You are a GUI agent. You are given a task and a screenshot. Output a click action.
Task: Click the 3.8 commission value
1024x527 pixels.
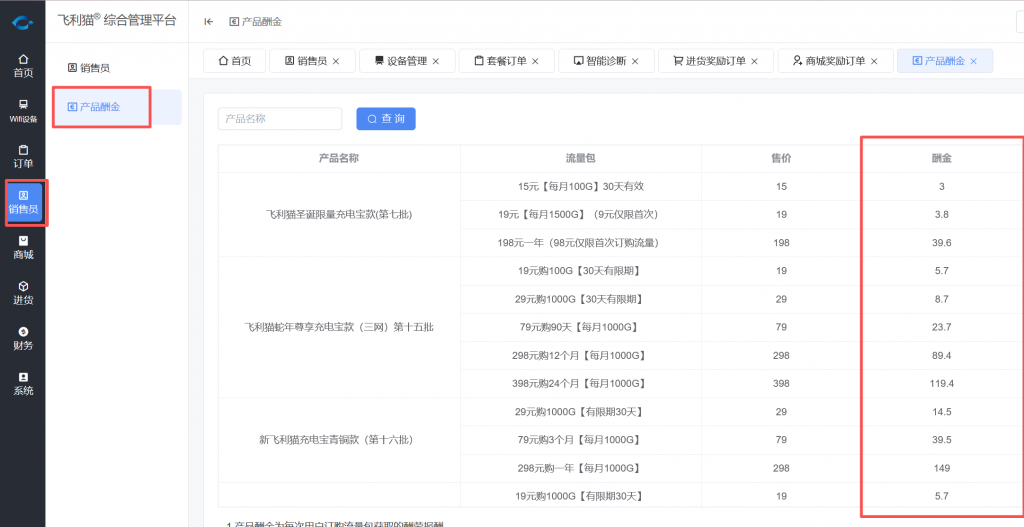pyautogui.click(x=942, y=214)
